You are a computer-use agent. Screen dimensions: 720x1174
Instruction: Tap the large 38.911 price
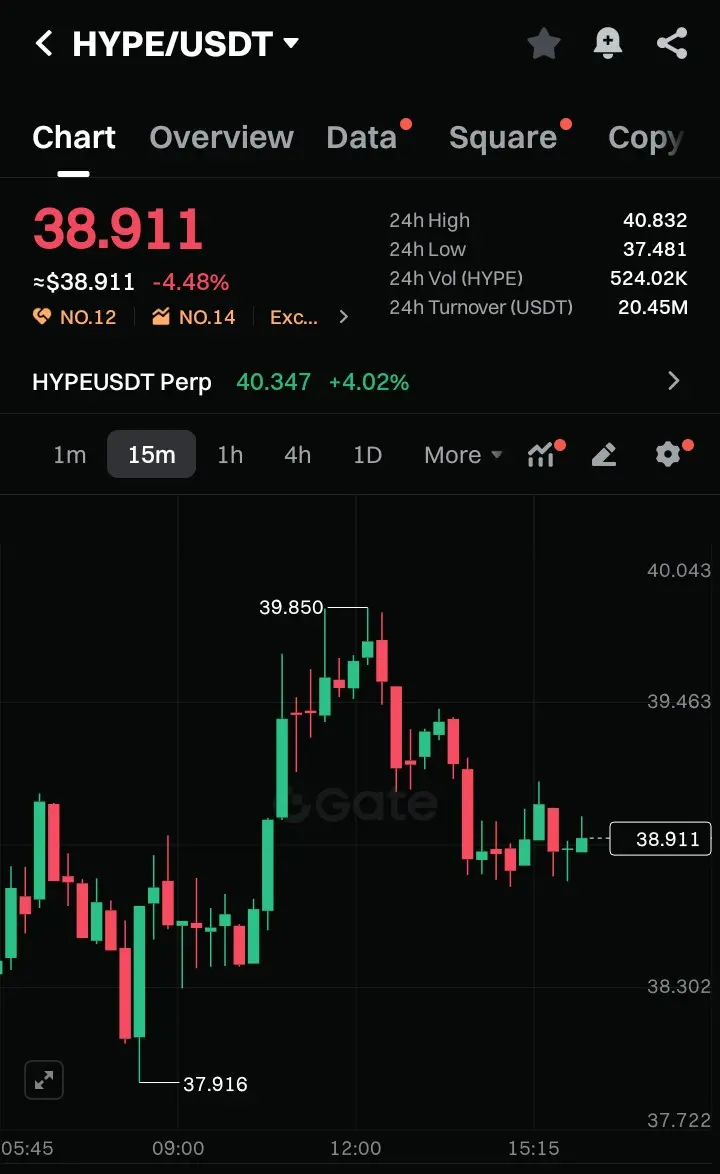[118, 228]
